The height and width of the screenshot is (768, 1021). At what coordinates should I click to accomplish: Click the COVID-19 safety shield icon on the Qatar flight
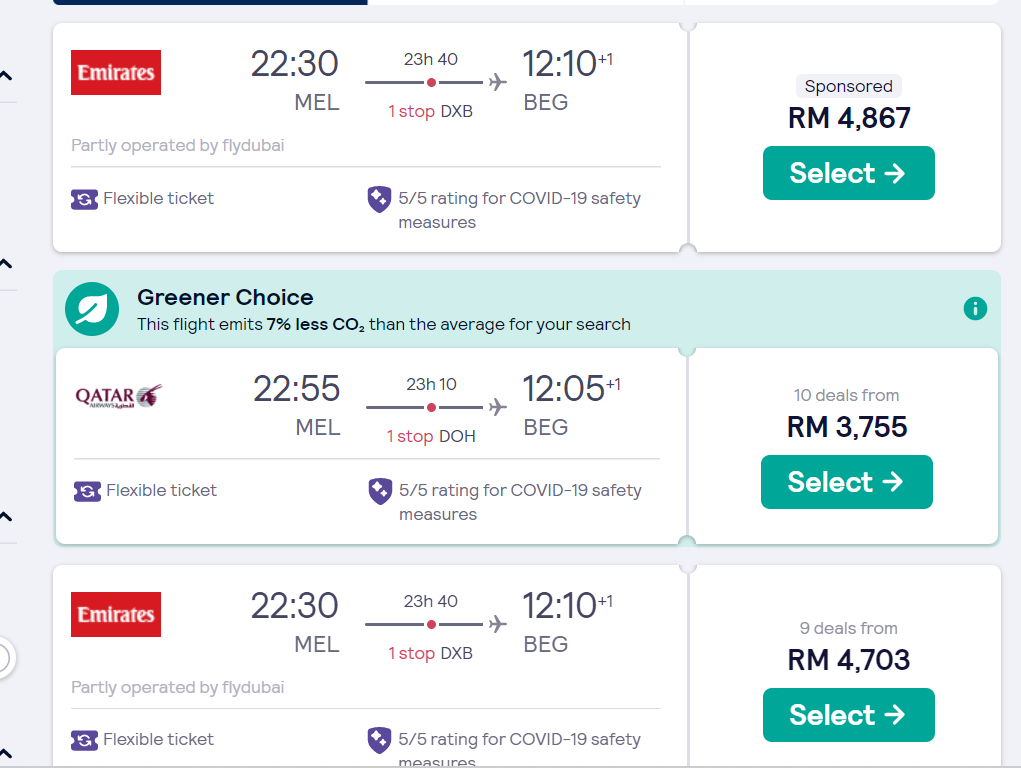tap(380, 491)
